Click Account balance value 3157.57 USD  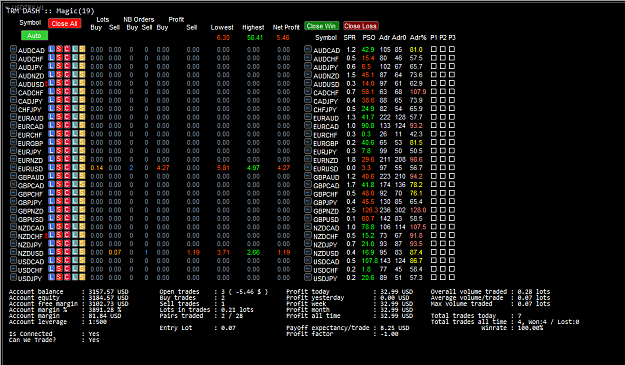[108, 292]
